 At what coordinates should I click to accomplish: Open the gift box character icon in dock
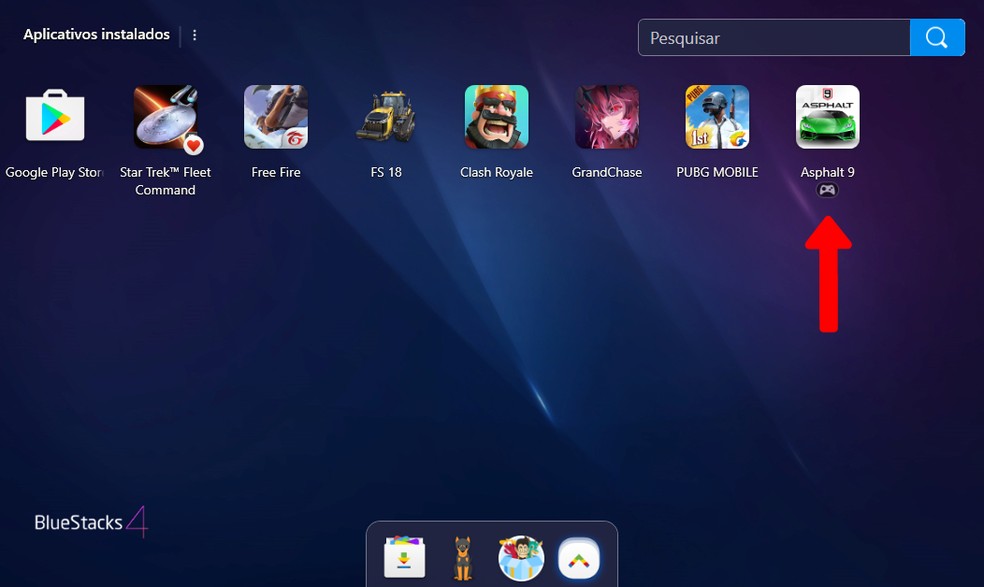click(521, 558)
